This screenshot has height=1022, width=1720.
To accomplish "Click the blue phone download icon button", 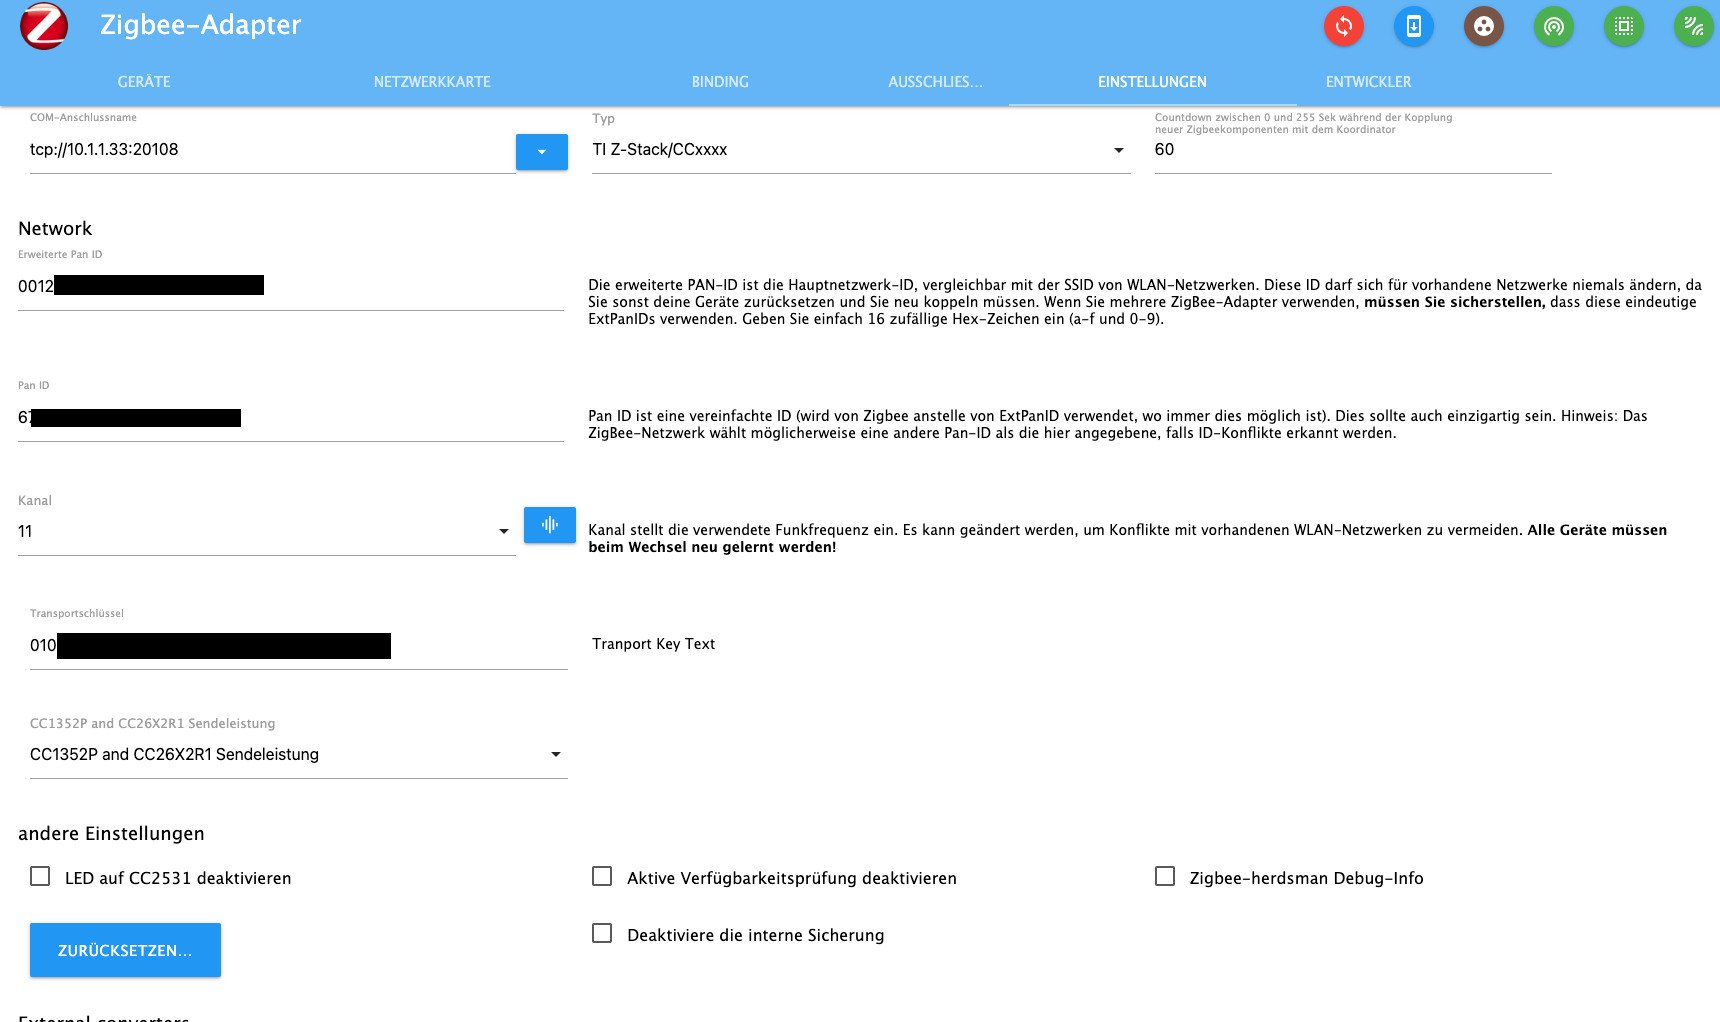I will [x=1414, y=26].
